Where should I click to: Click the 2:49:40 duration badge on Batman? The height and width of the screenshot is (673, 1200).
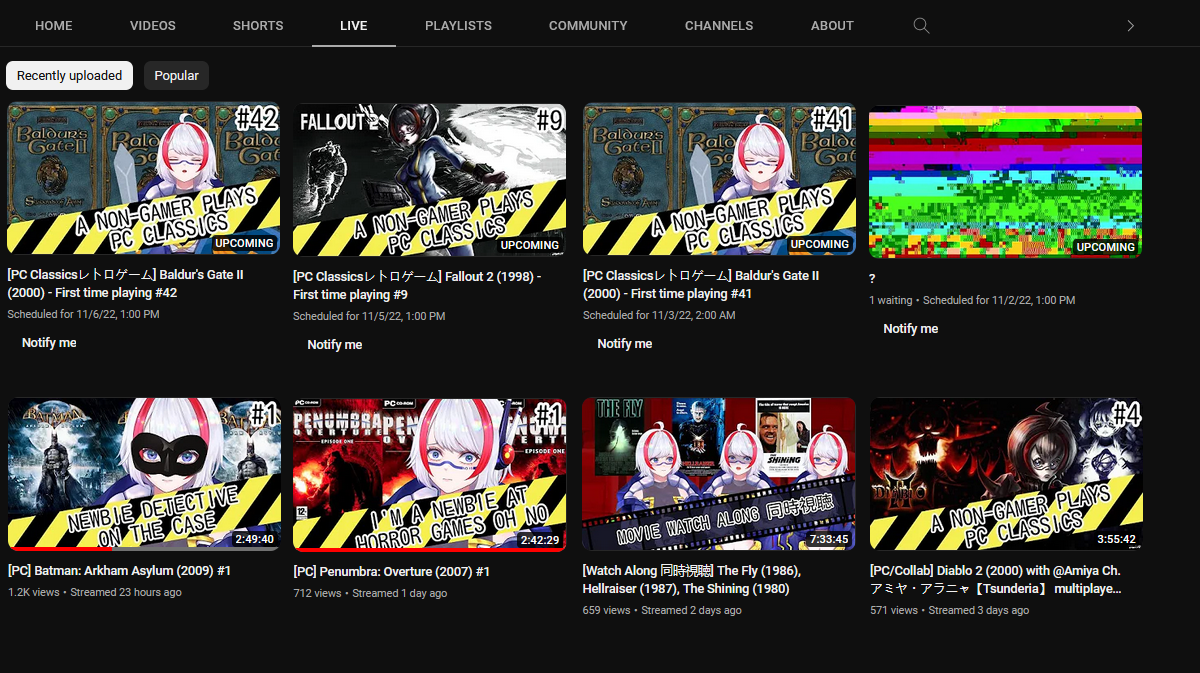(254, 539)
